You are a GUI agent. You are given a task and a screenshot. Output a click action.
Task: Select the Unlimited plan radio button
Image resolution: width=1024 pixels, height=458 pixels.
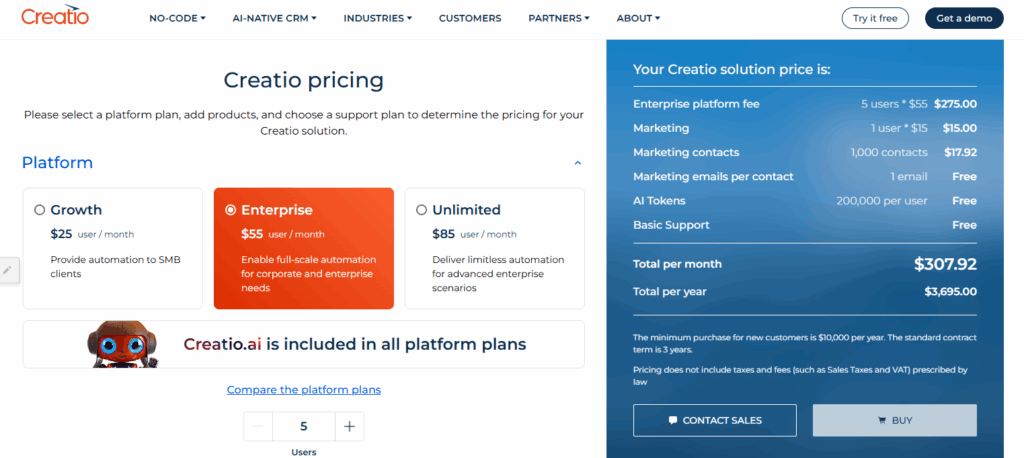[x=422, y=210]
